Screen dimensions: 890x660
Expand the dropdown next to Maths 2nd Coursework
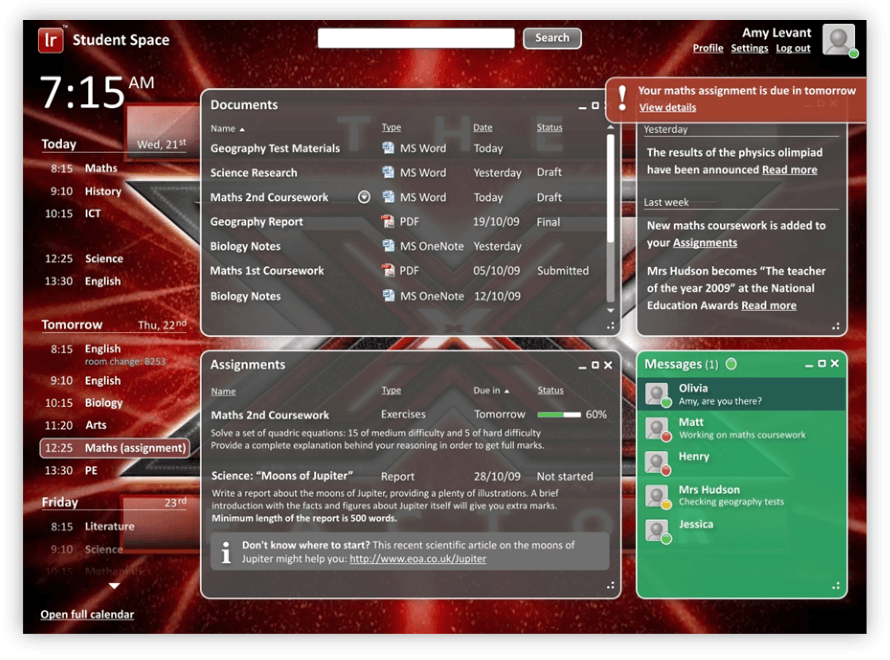(363, 197)
